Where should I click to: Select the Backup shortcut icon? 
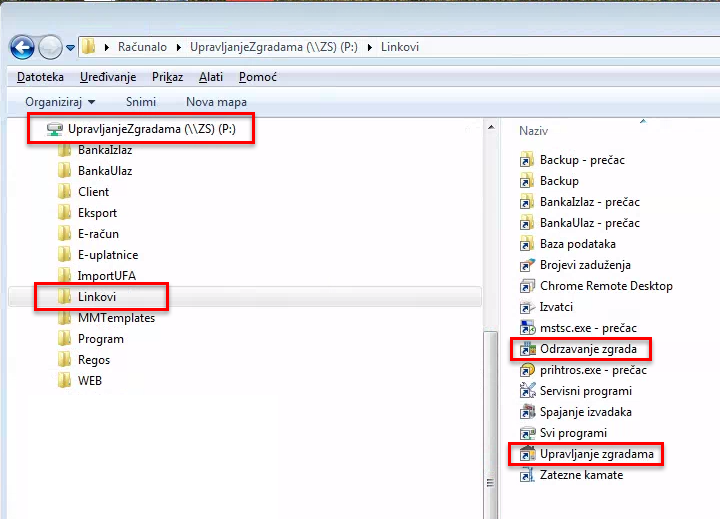click(x=527, y=181)
